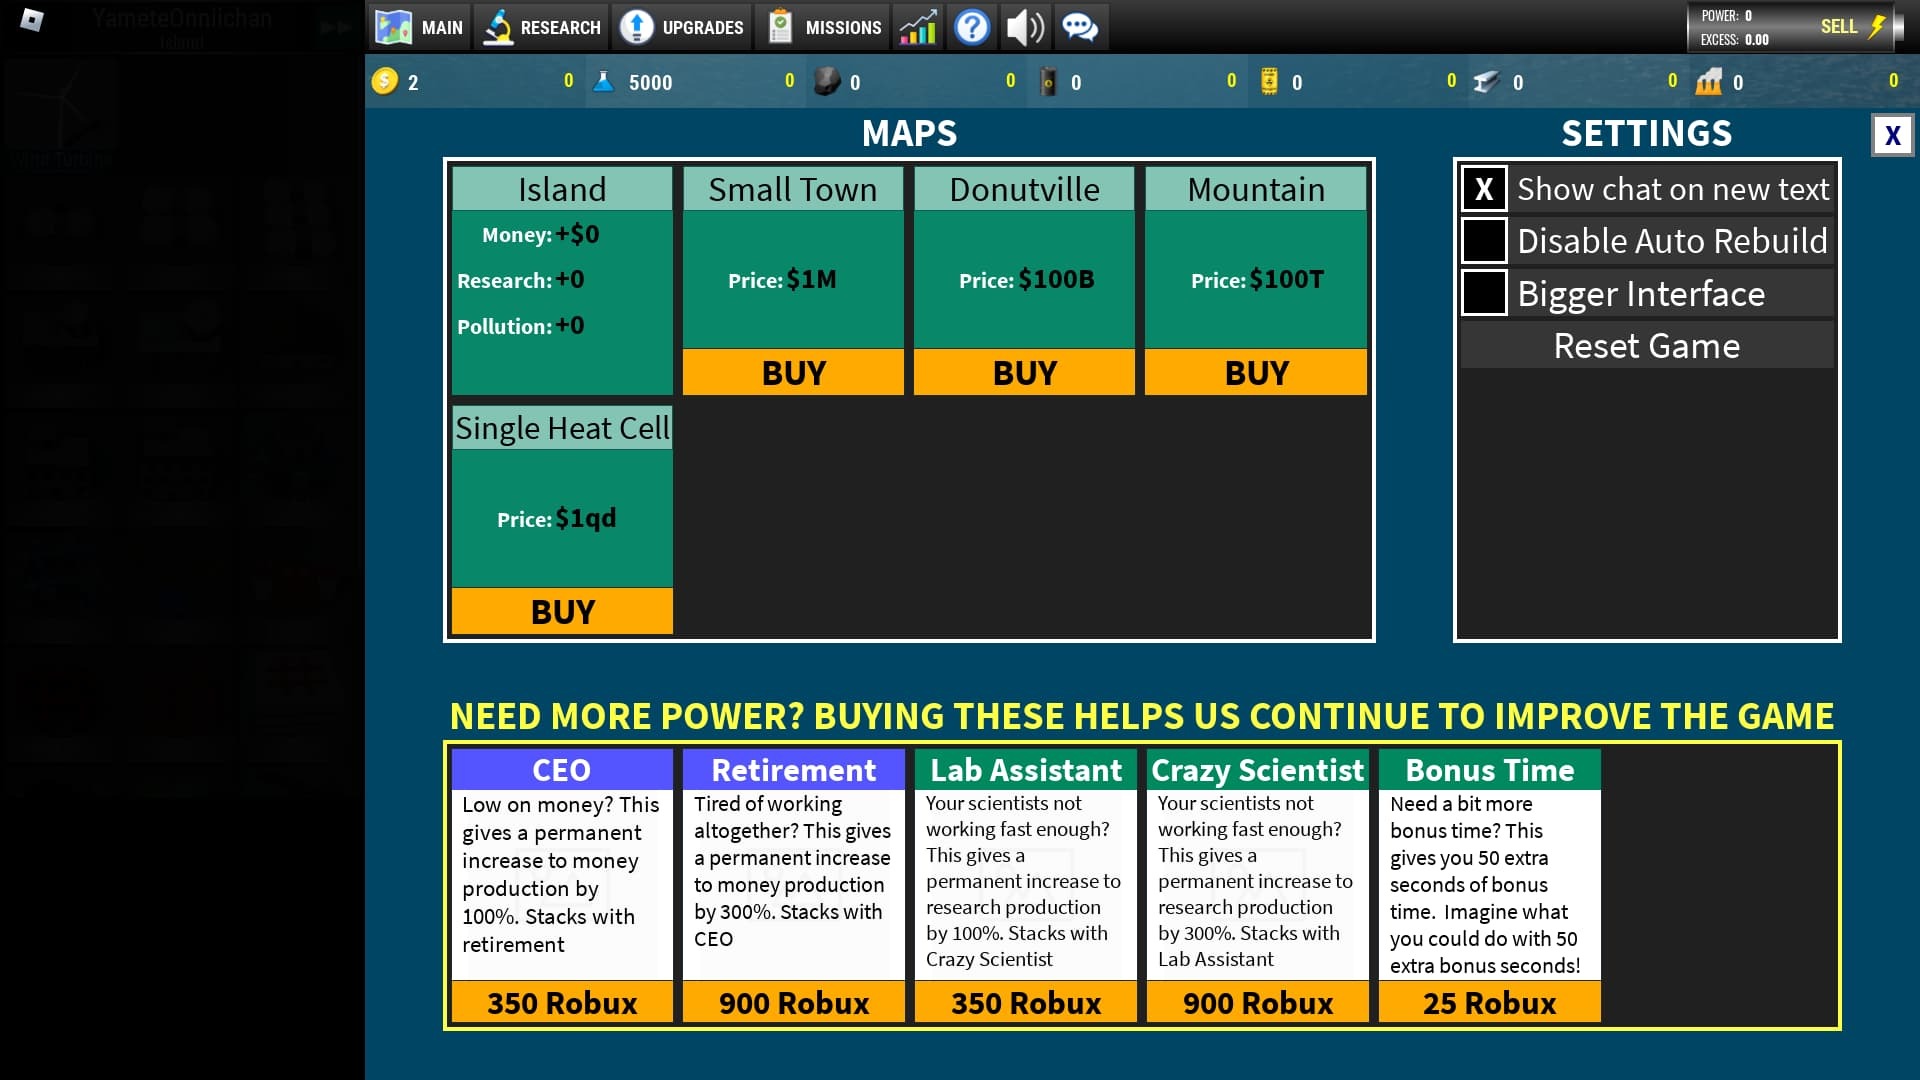This screenshot has width=1920, height=1080.
Task: Click the Reset Game button
Action: point(1647,346)
